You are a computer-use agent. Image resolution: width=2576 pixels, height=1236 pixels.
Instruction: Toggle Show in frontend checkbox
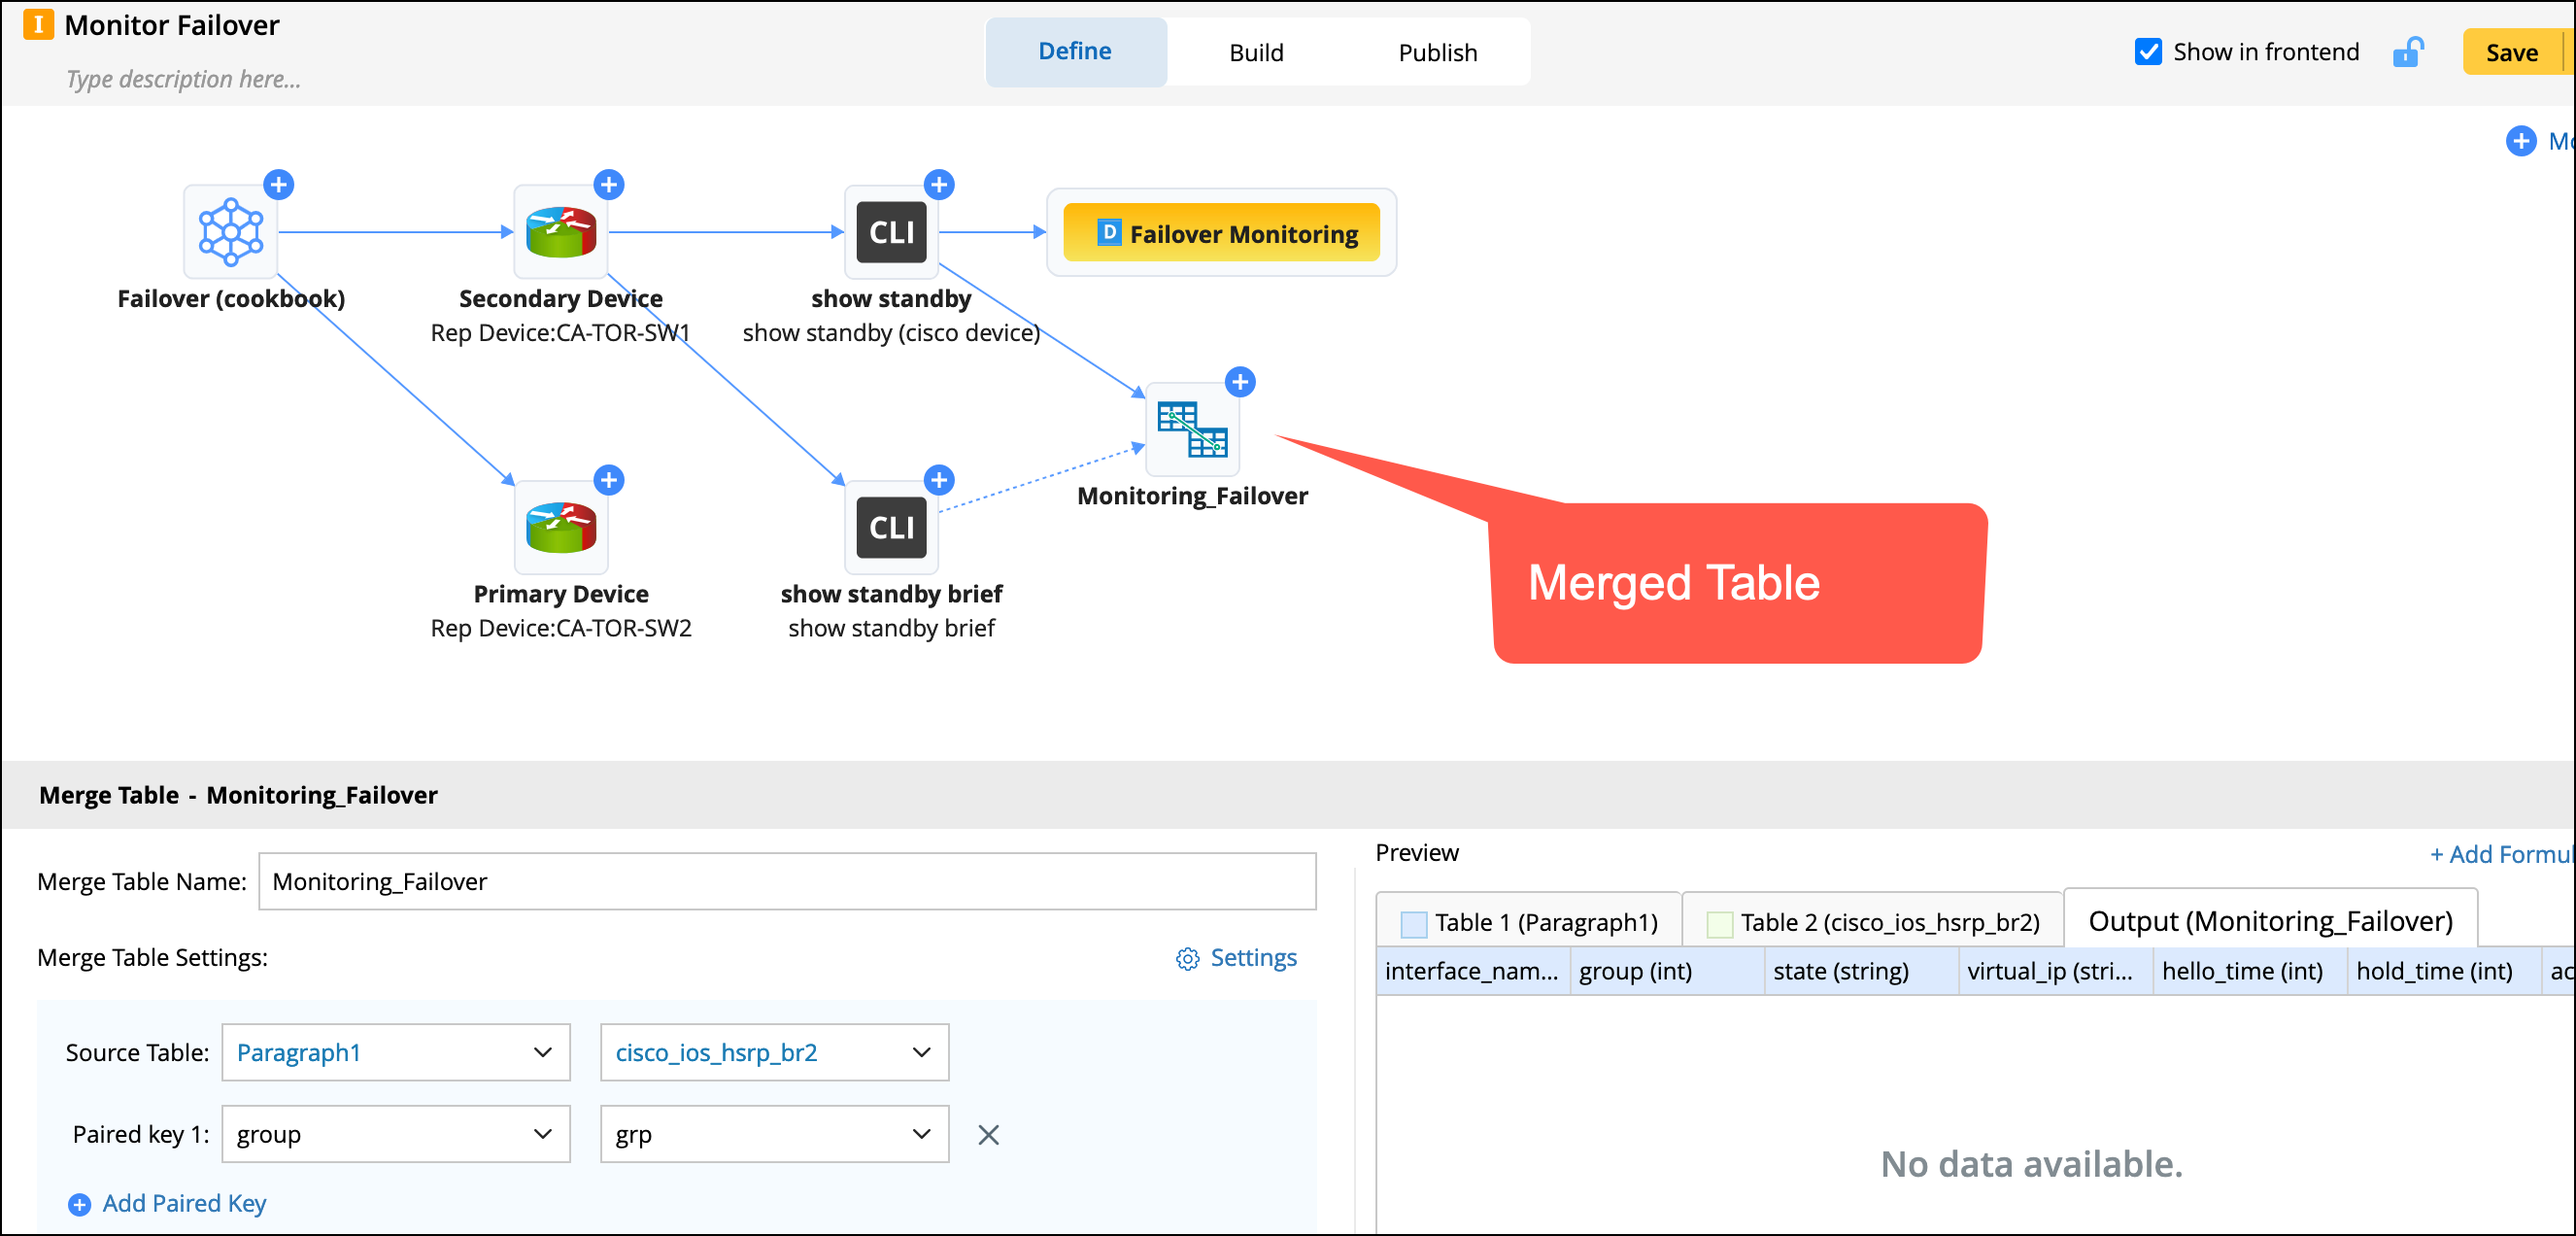point(2147,52)
